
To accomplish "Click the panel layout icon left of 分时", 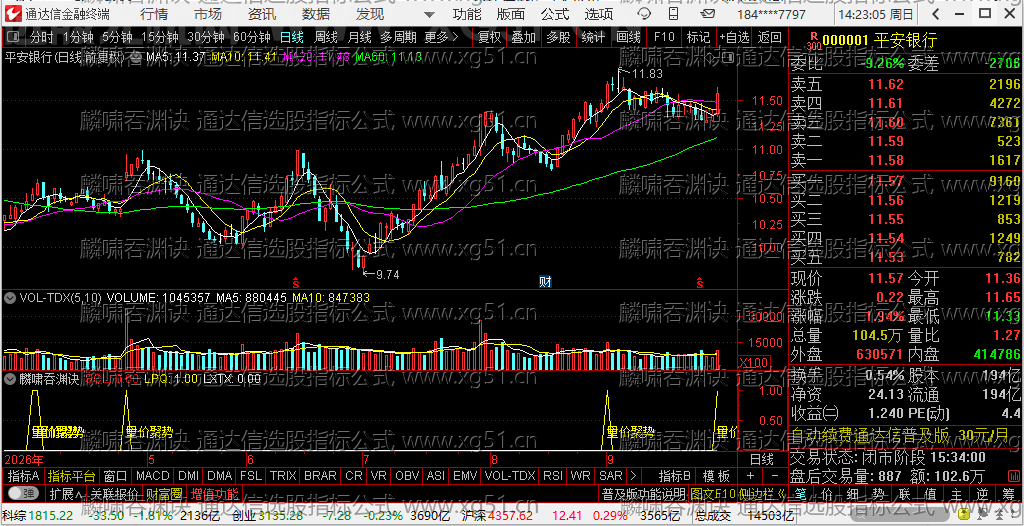I will [x=15, y=37].
